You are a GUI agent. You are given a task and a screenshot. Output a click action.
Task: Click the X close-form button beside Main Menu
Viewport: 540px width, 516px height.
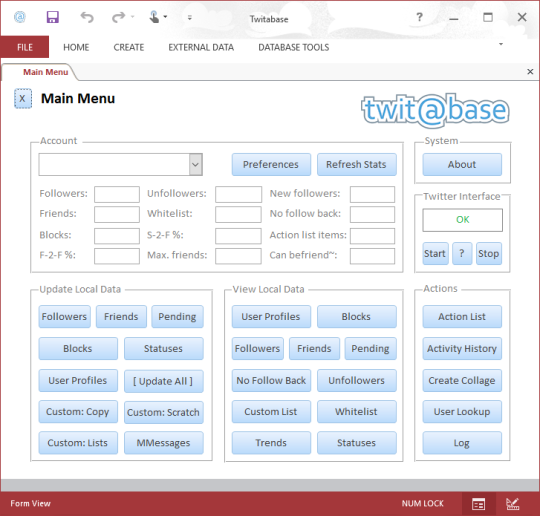tap(23, 99)
